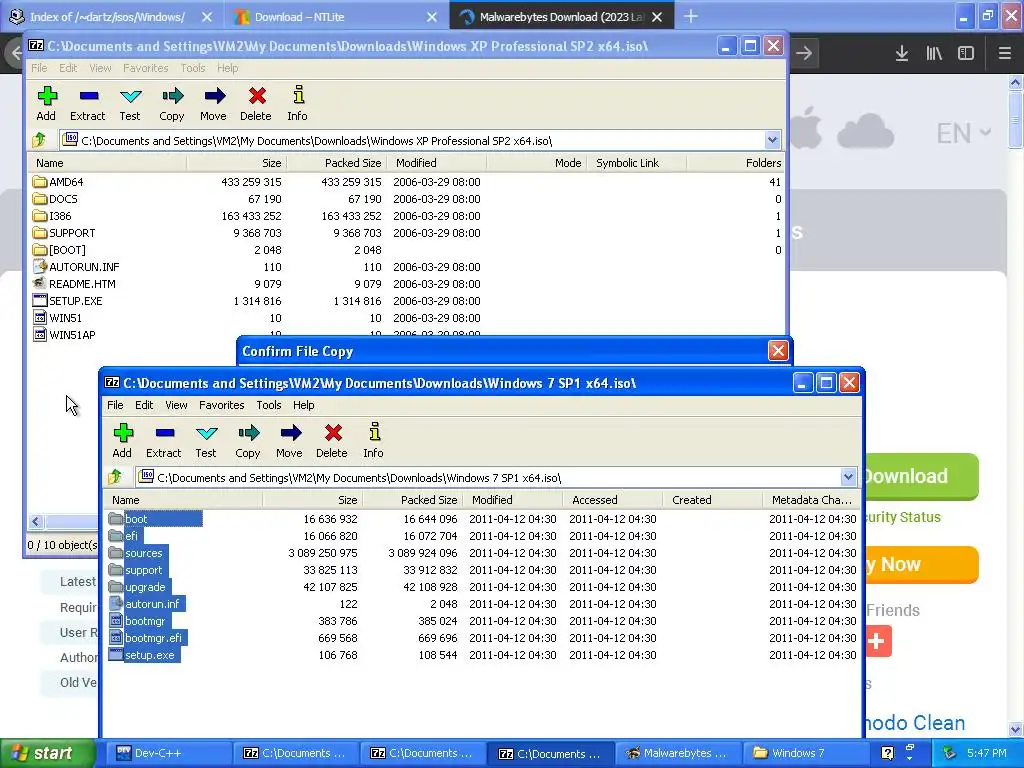This screenshot has height=768, width=1024.
Task: Open Edit menu in Windows 7 ISO window
Action: pyautogui.click(x=144, y=405)
